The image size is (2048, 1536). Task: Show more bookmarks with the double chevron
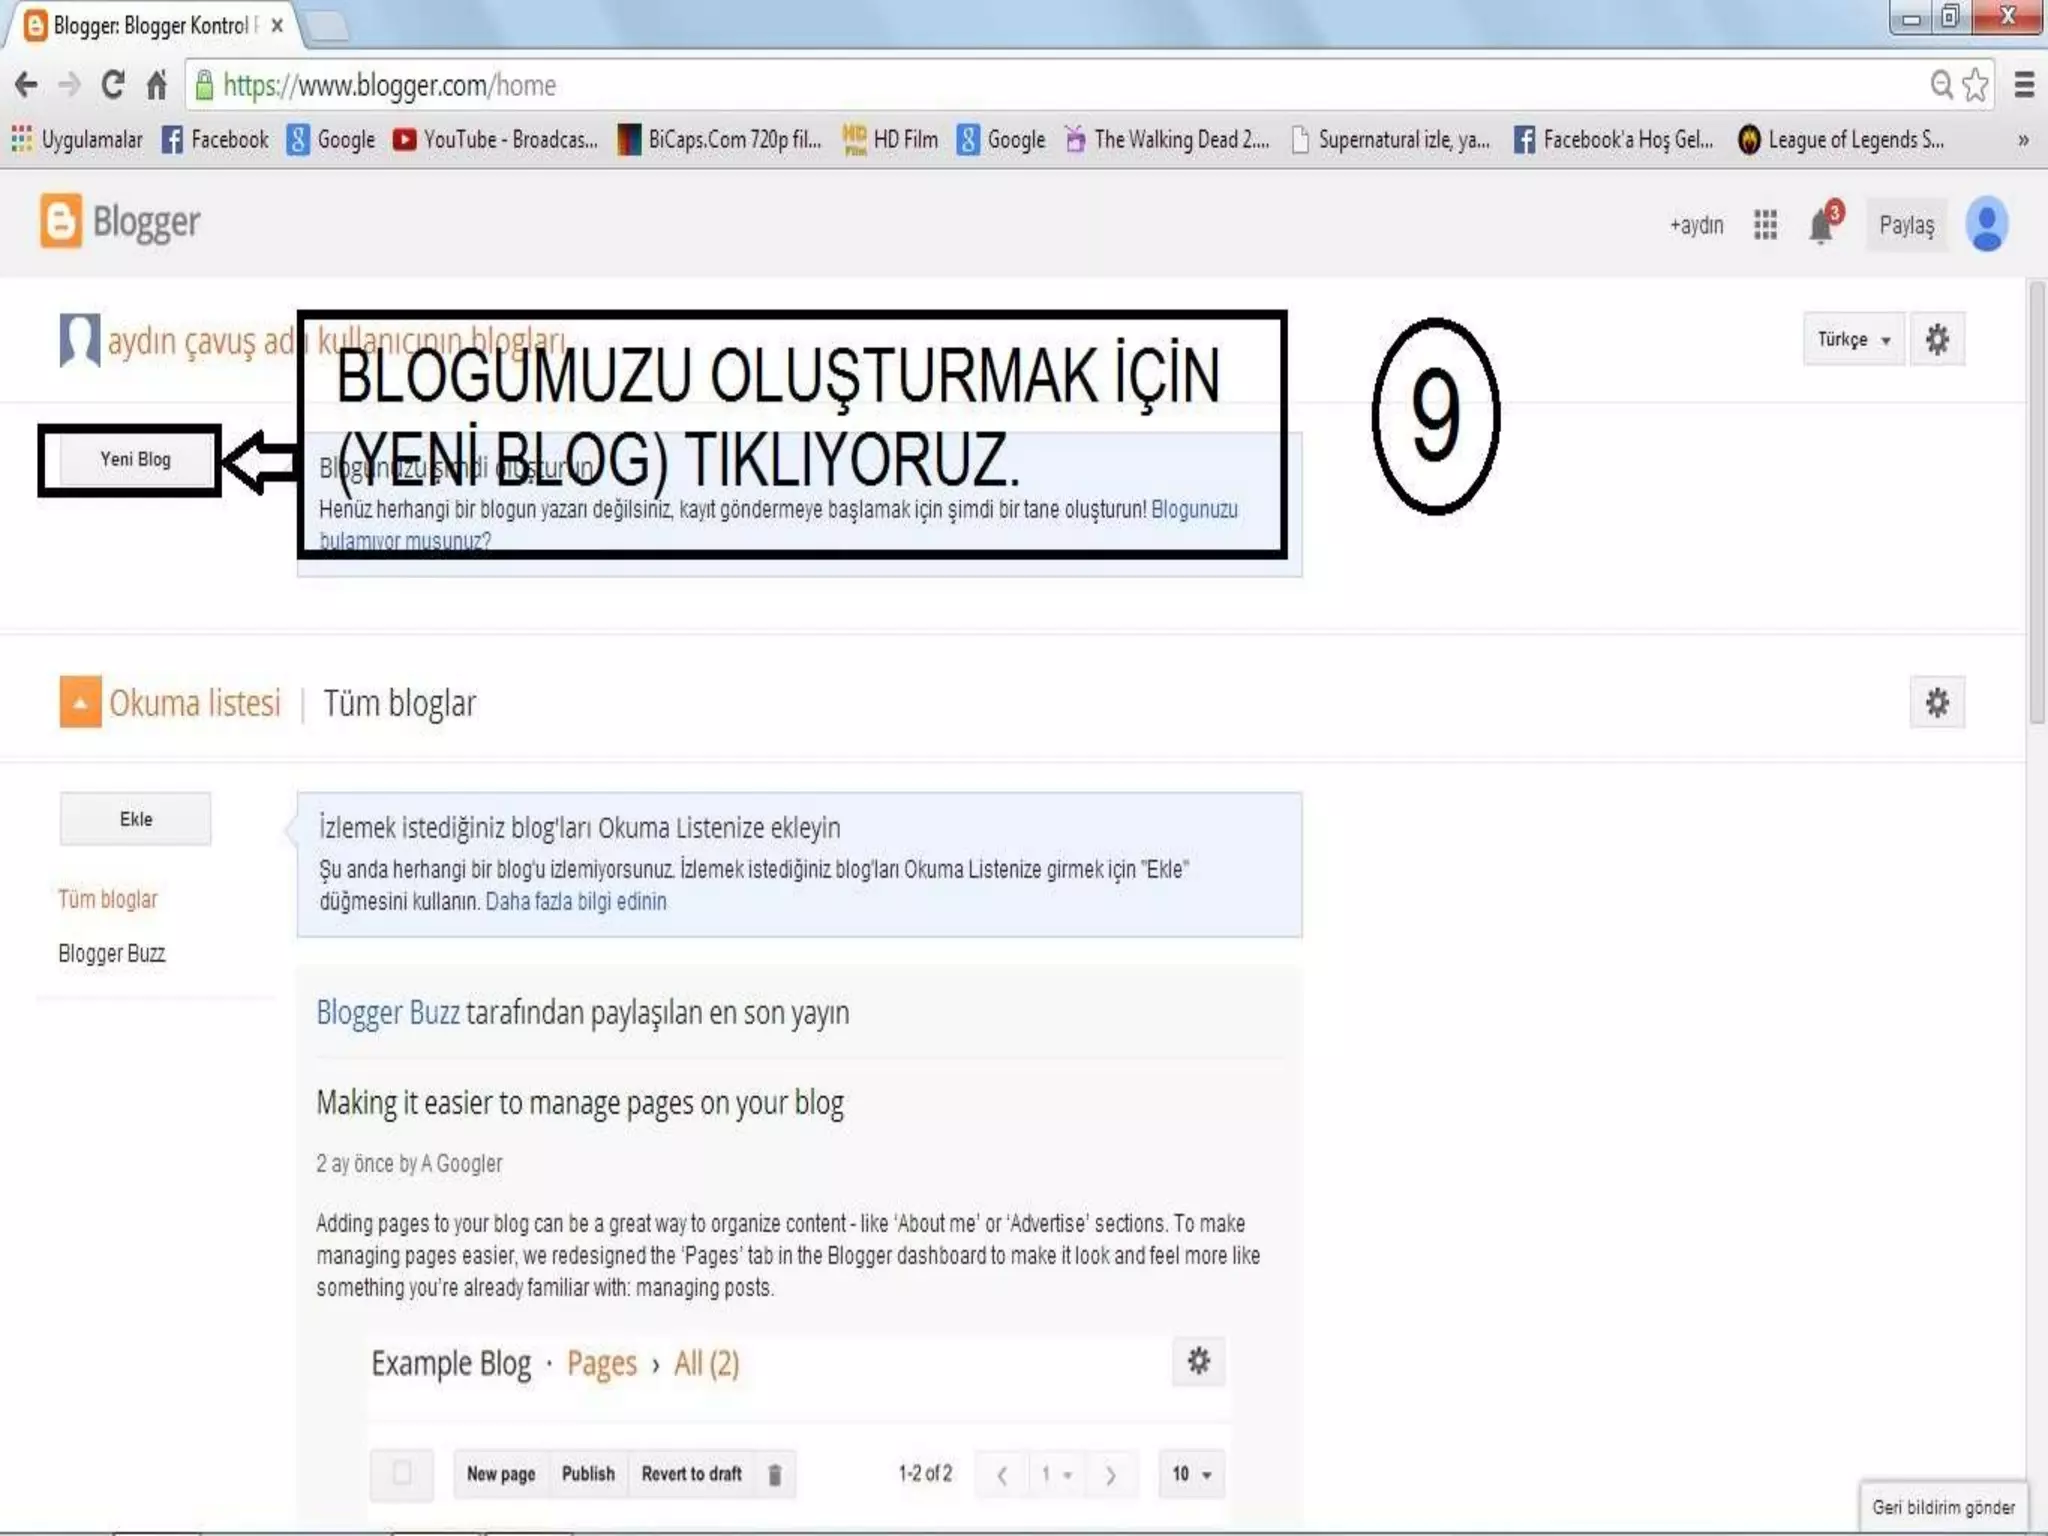2023,140
